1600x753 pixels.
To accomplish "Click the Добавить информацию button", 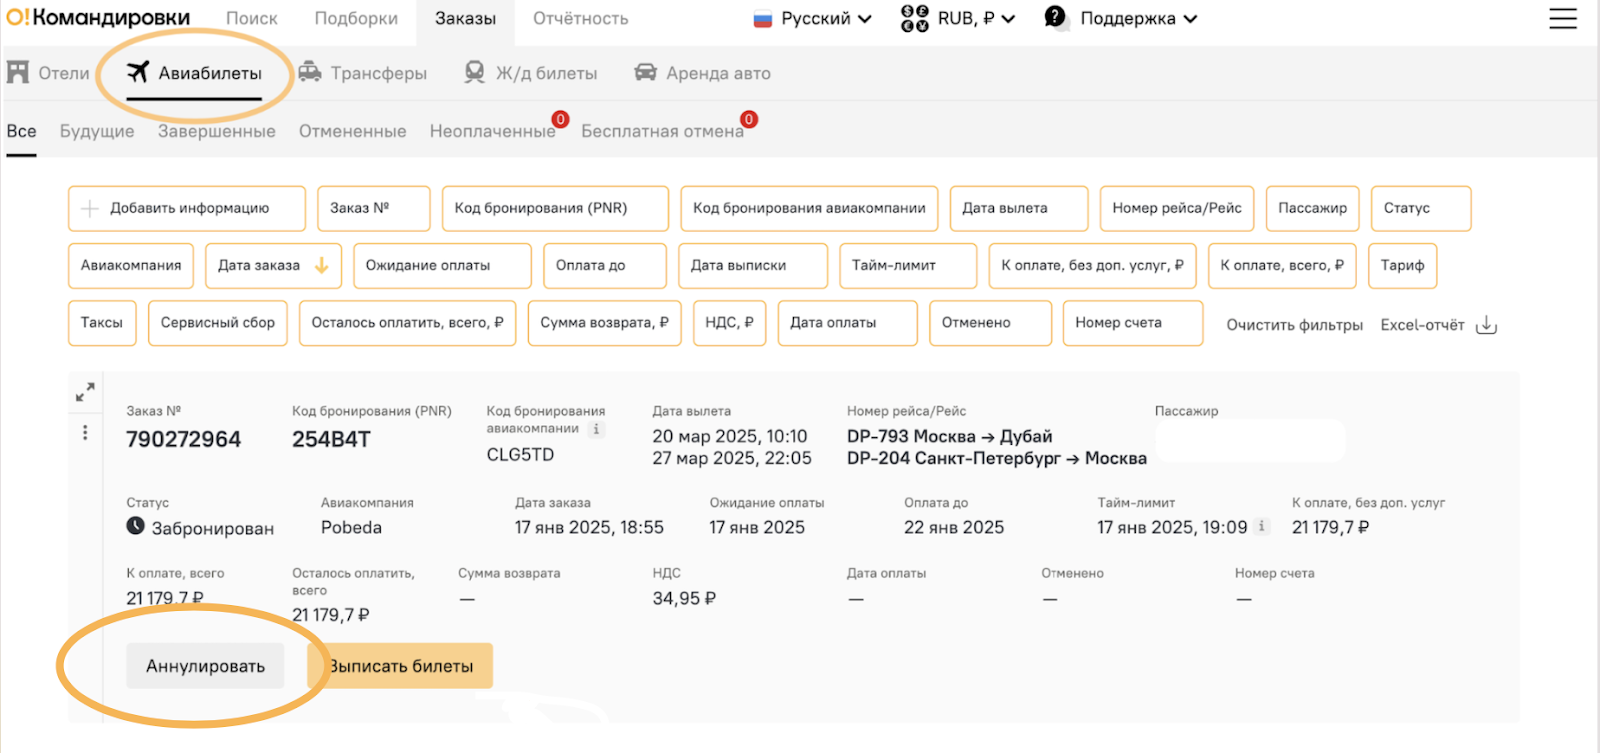I will (x=187, y=208).
